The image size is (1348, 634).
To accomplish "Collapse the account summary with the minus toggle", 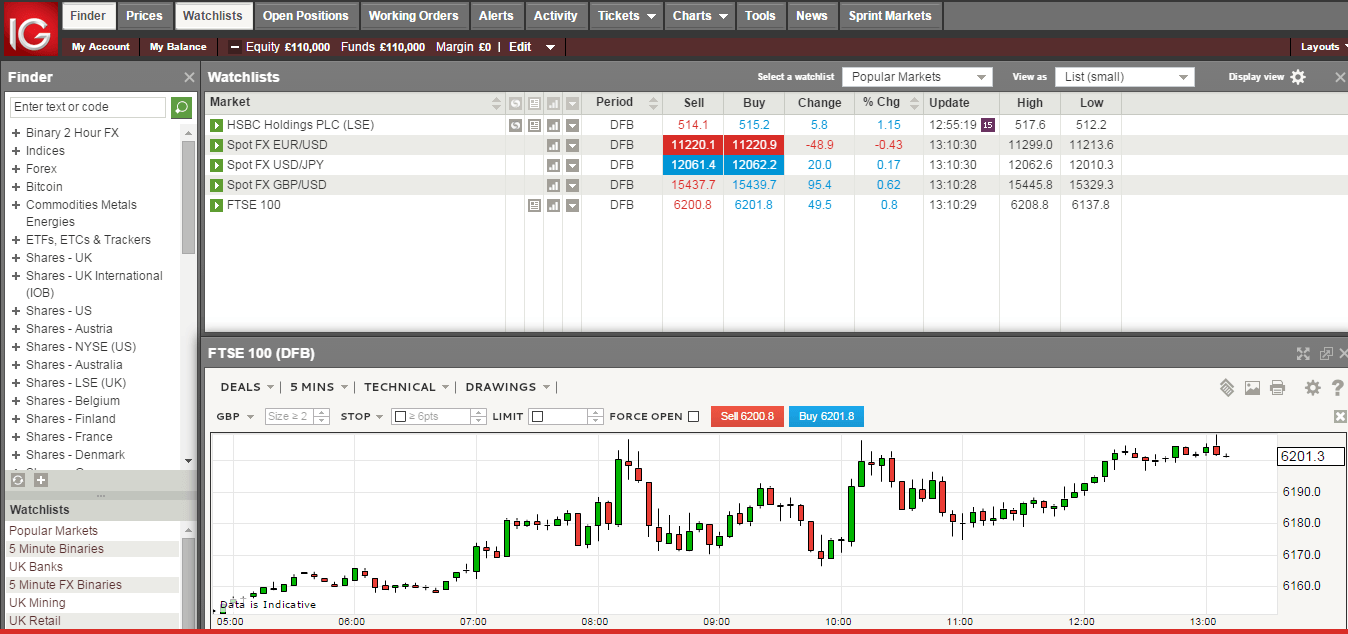I will [x=235, y=47].
